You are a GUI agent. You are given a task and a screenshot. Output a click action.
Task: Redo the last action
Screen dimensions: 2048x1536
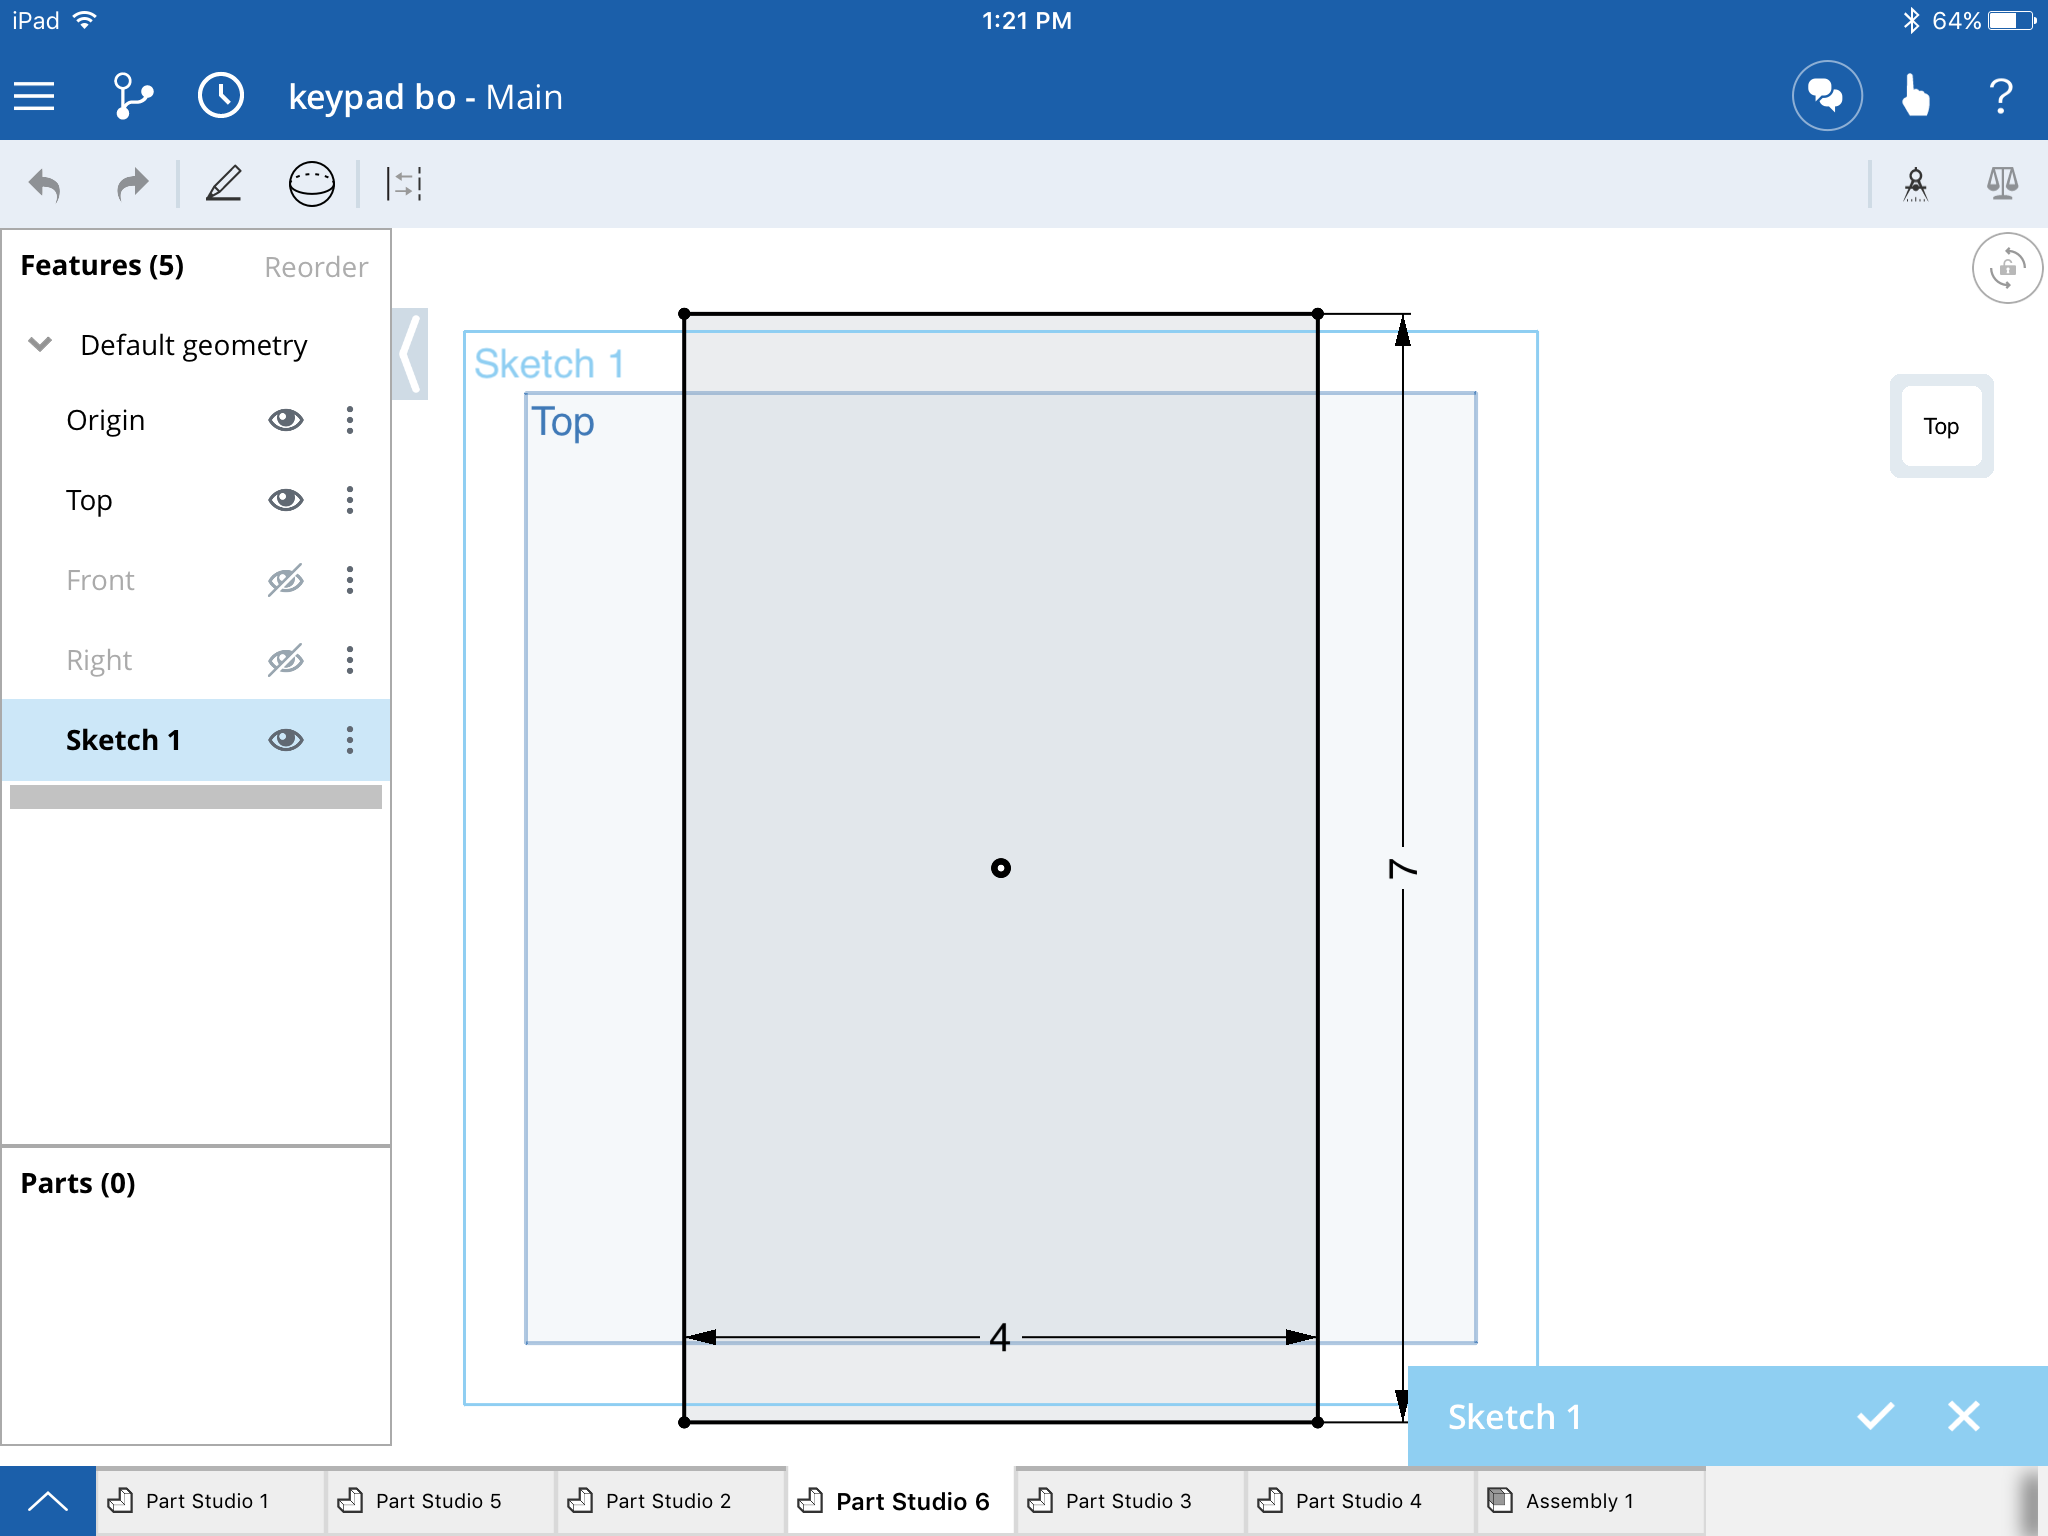point(132,184)
